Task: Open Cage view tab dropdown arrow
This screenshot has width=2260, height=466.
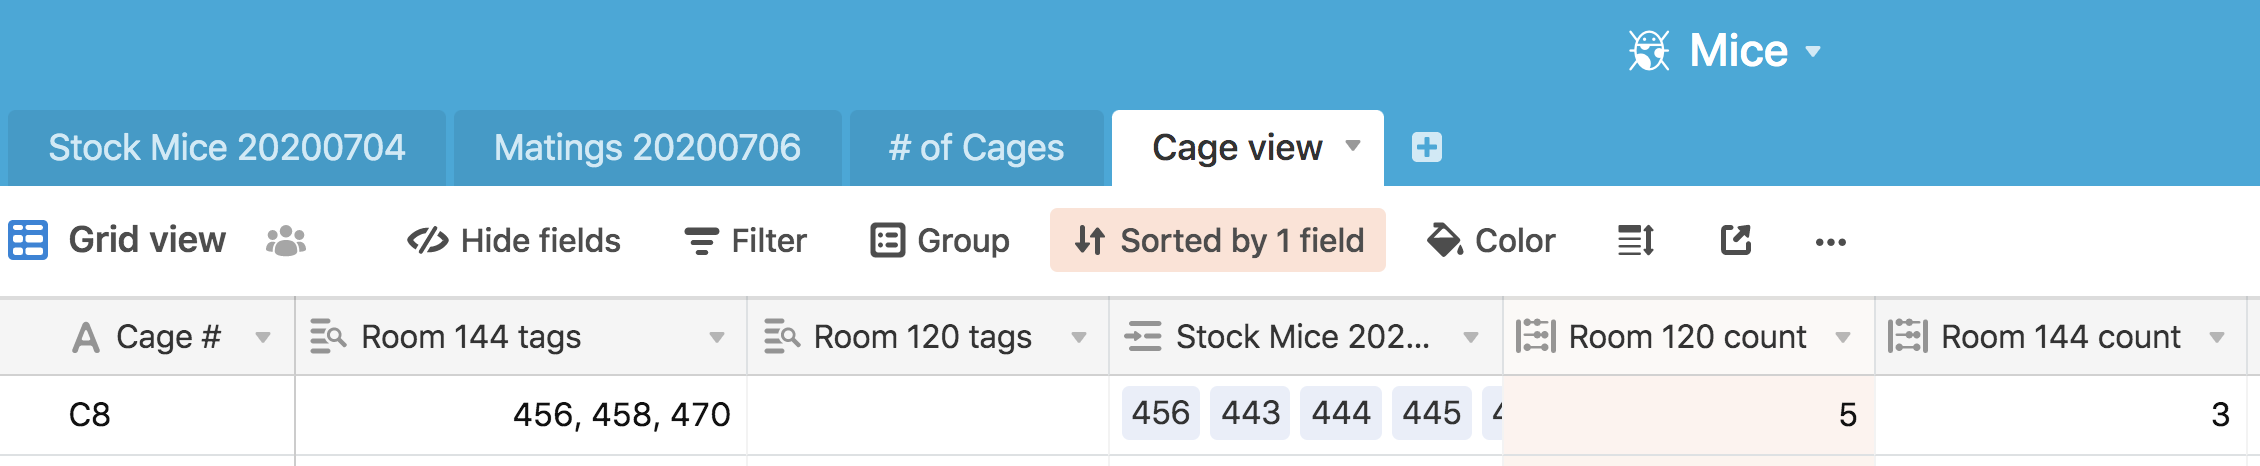Action: (x=1353, y=146)
